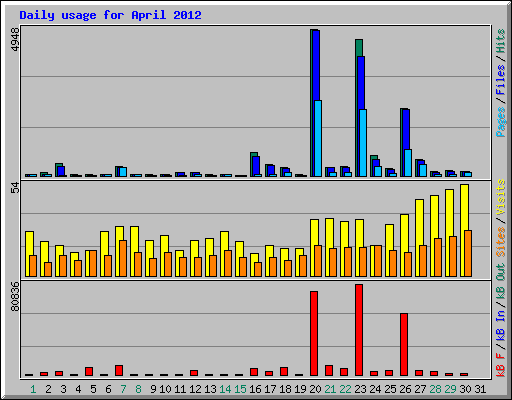
Task: Select day 30 label on the x-axis
Action: point(465,389)
